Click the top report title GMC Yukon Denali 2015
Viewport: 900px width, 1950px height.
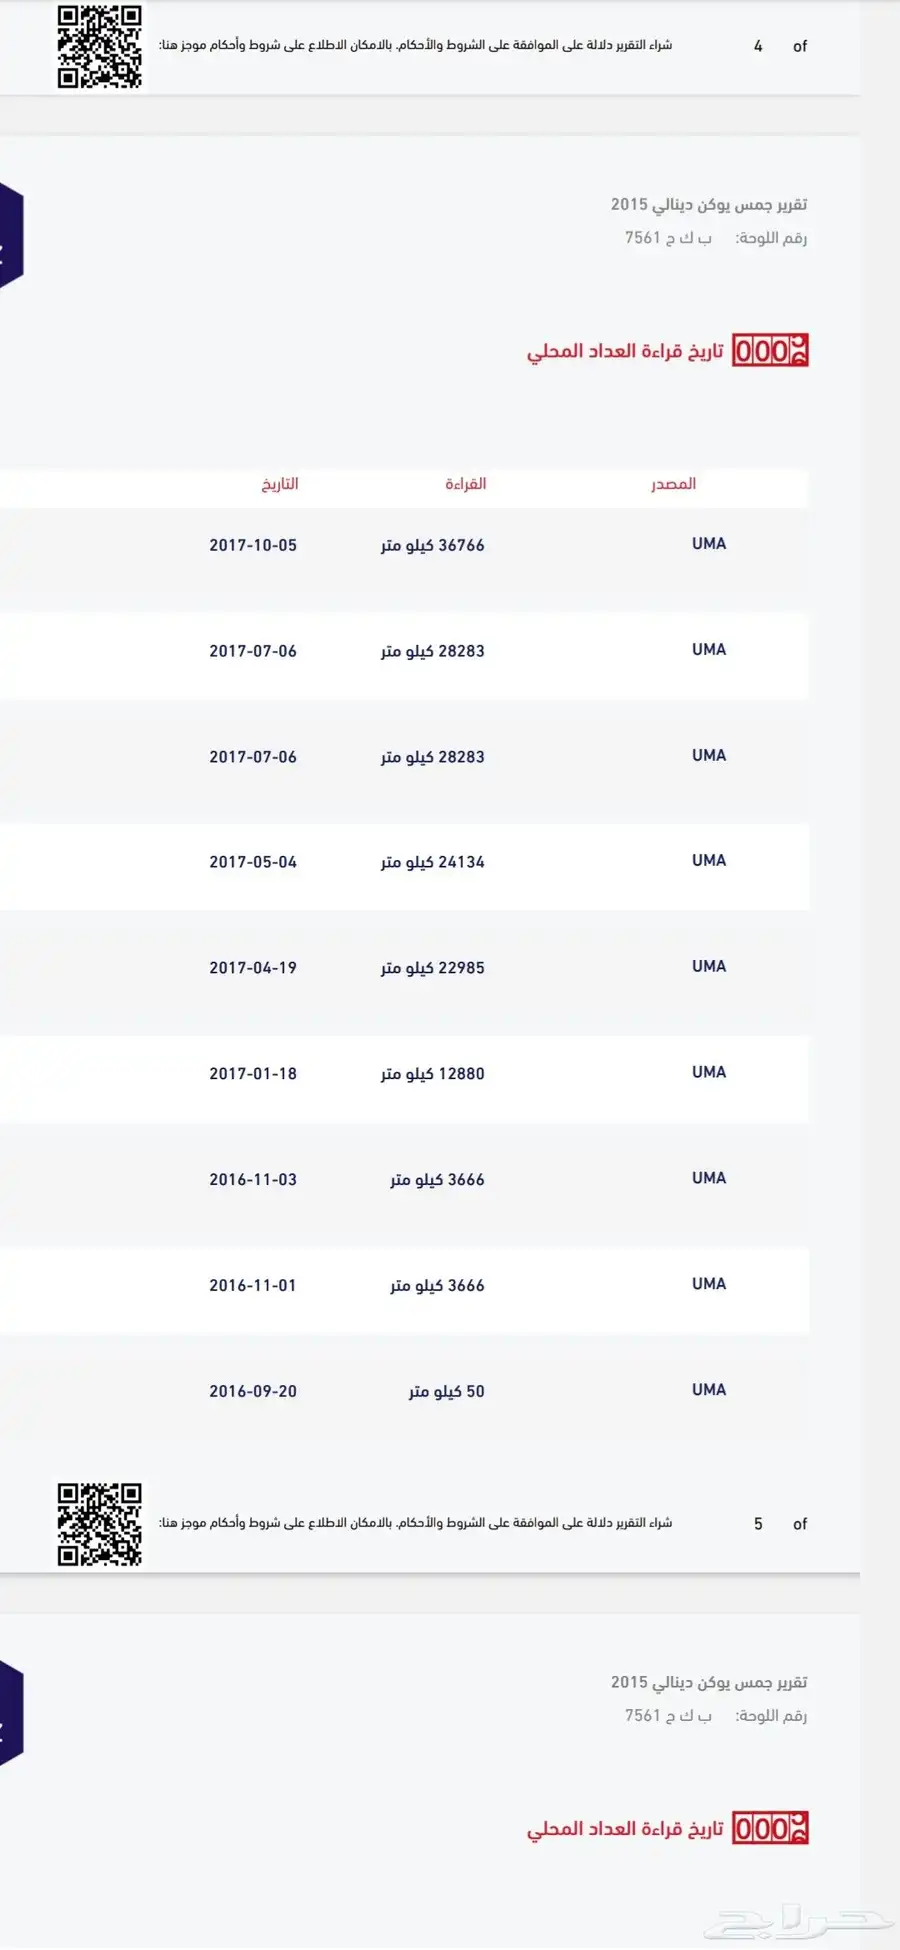coord(709,204)
